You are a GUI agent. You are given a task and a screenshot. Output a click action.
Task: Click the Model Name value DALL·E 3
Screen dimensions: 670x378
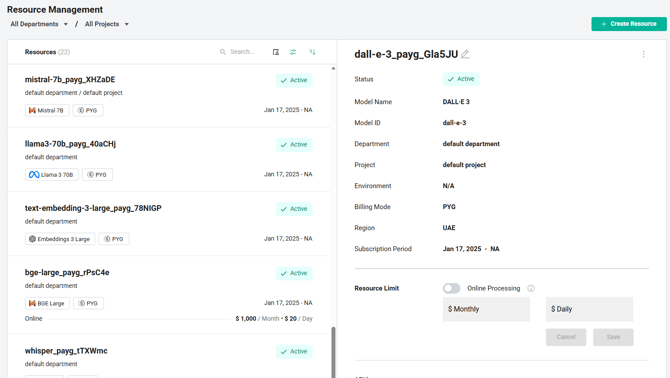click(x=456, y=102)
